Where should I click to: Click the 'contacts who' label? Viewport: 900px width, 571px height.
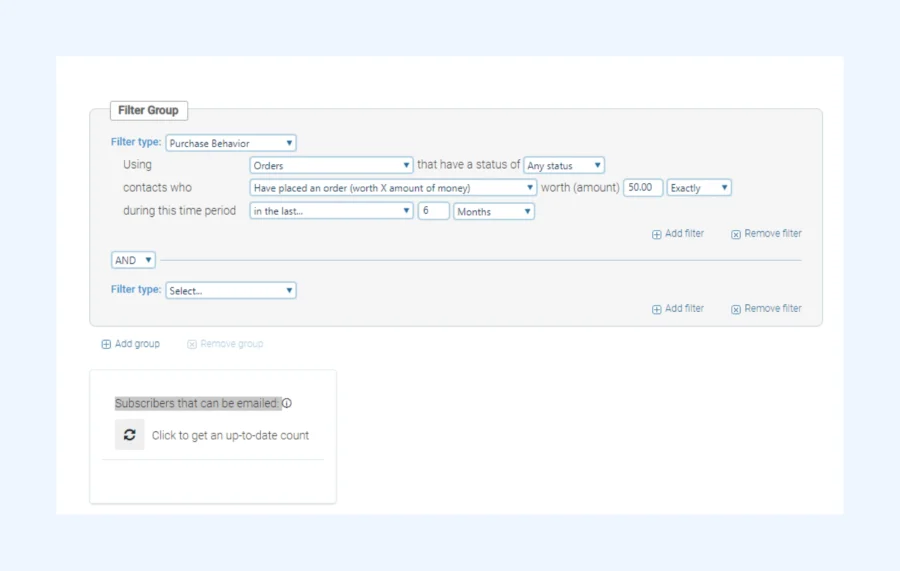157,188
